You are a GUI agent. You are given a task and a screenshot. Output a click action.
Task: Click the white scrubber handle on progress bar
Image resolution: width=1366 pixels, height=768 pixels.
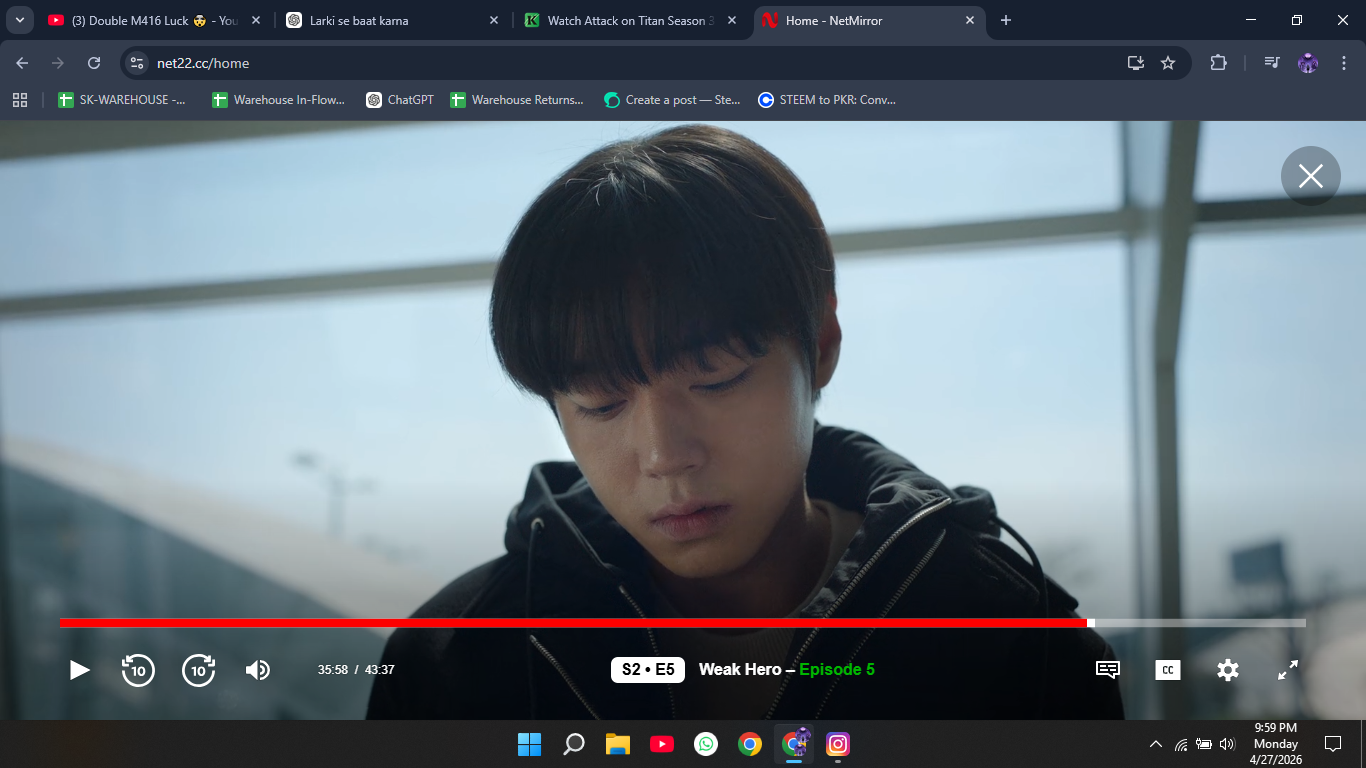(1091, 623)
